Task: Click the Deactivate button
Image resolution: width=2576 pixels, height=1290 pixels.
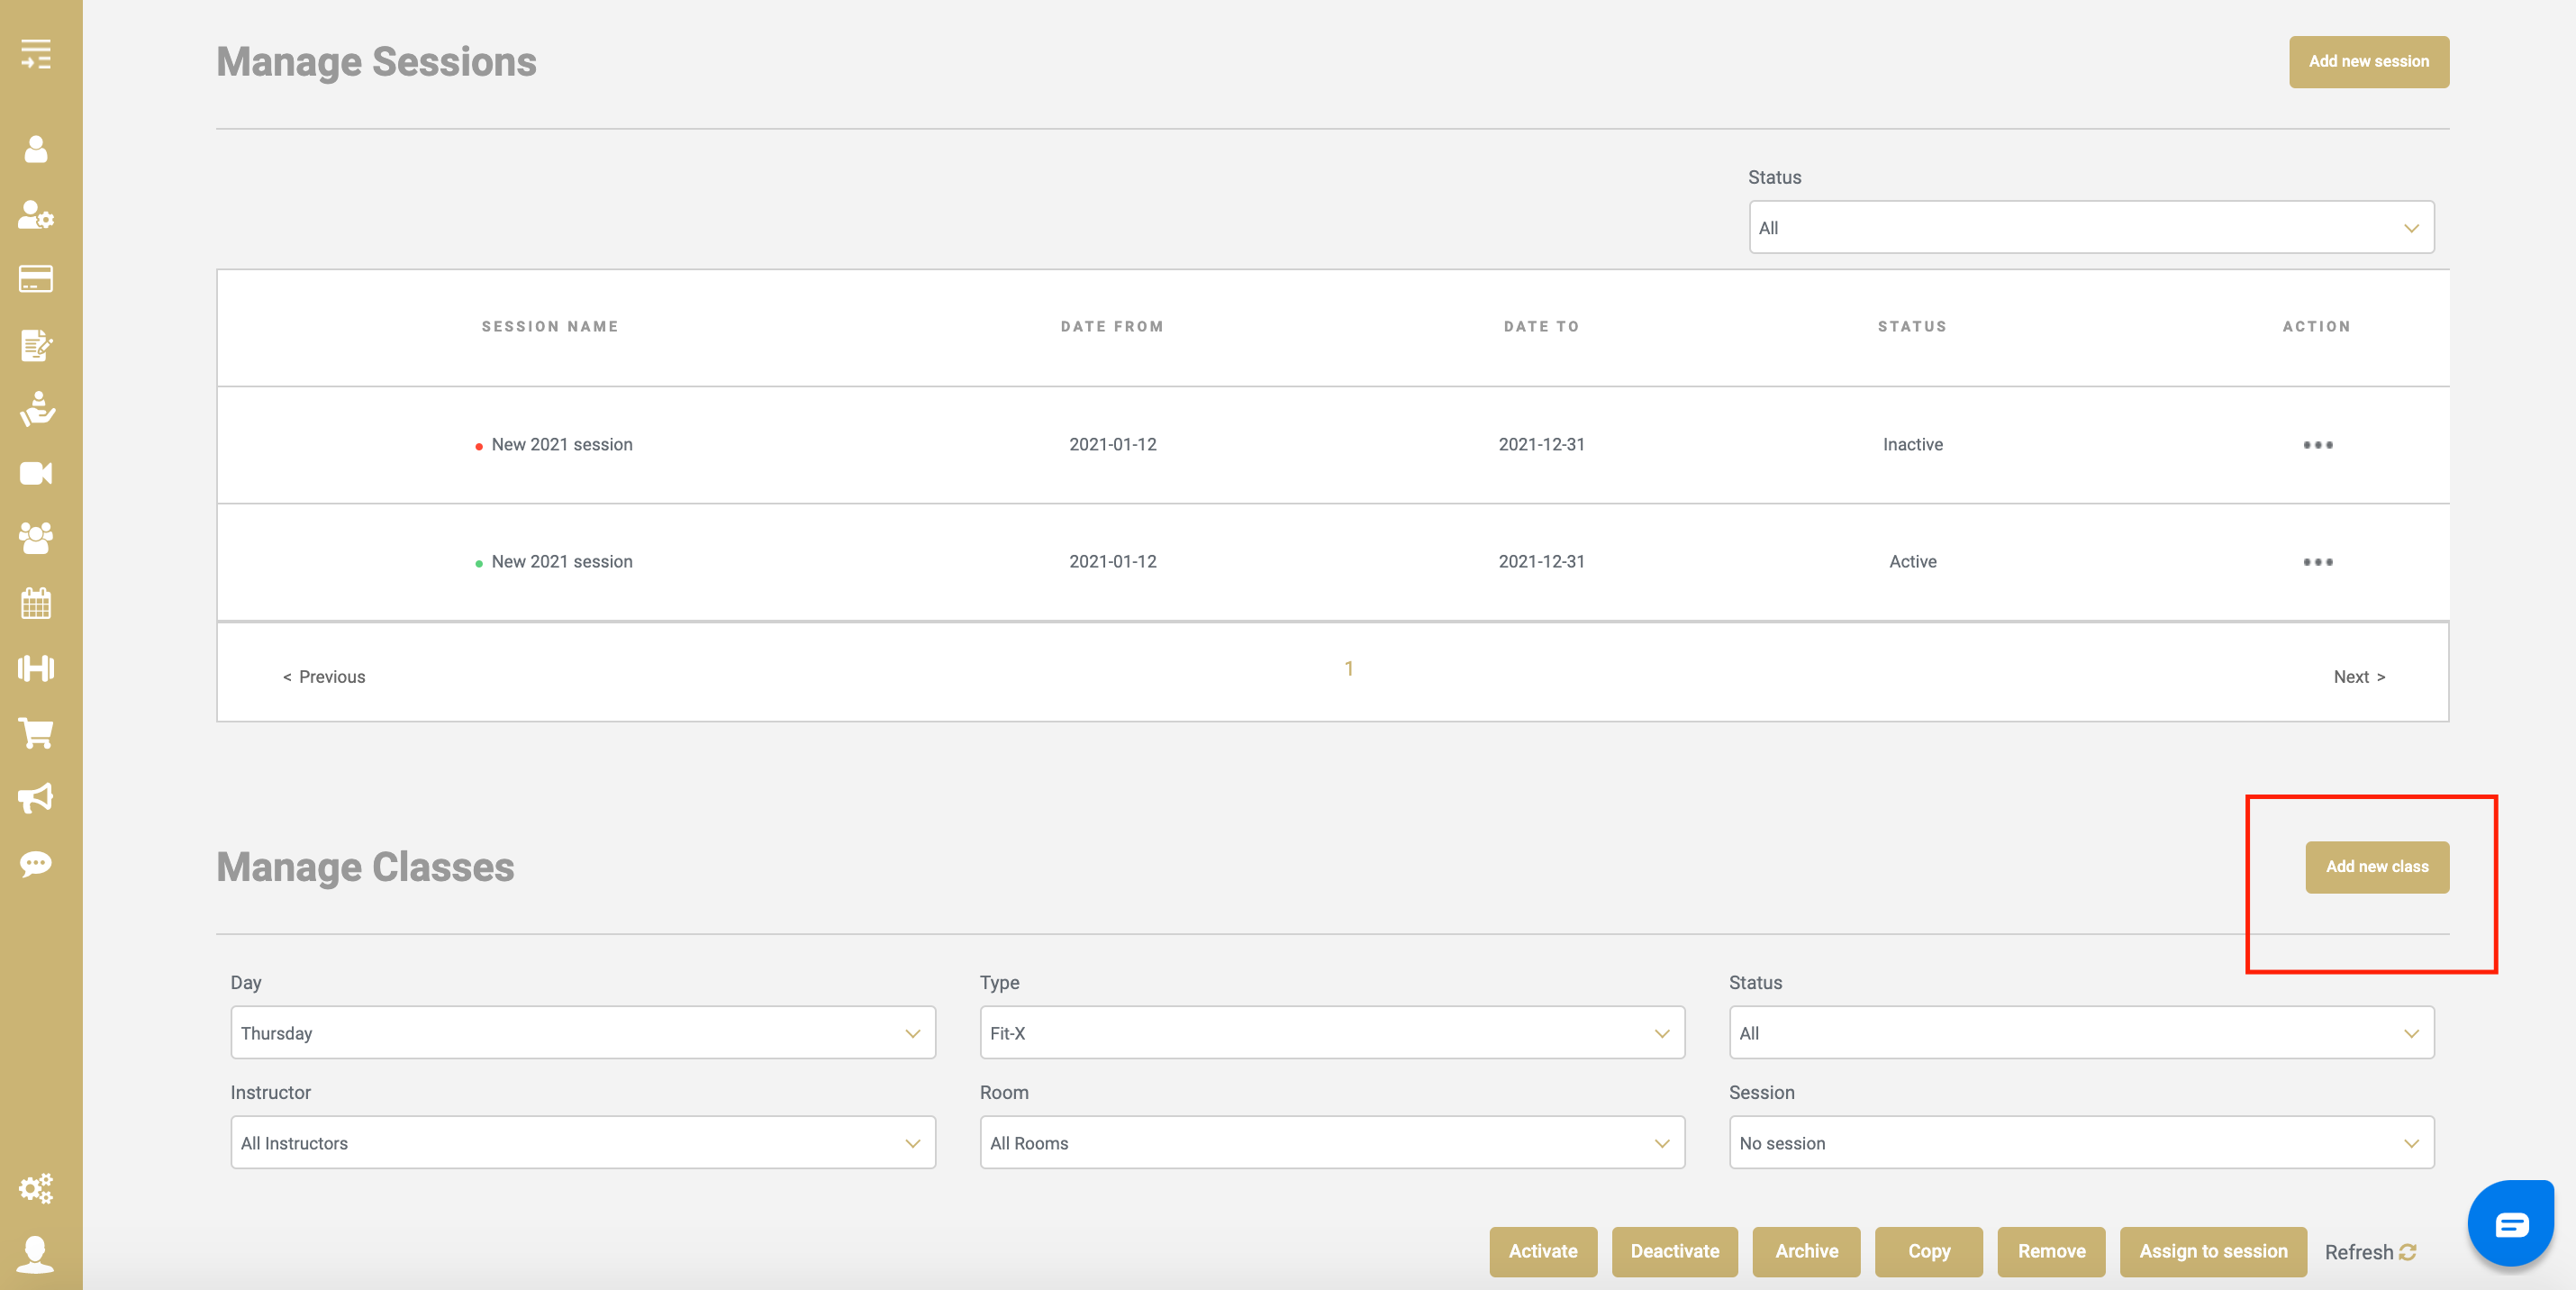Action: pyautogui.click(x=1675, y=1252)
